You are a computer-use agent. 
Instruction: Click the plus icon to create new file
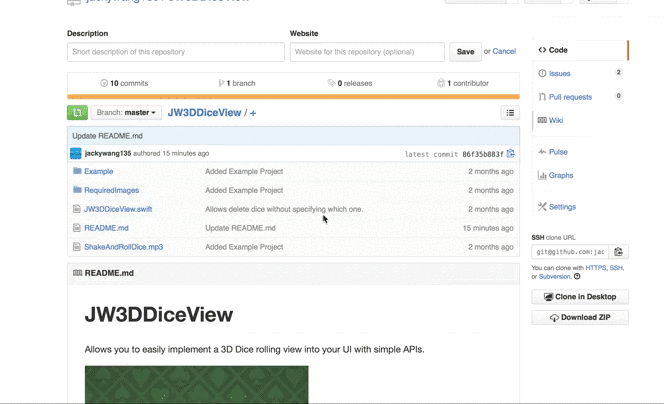coord(253,113)
